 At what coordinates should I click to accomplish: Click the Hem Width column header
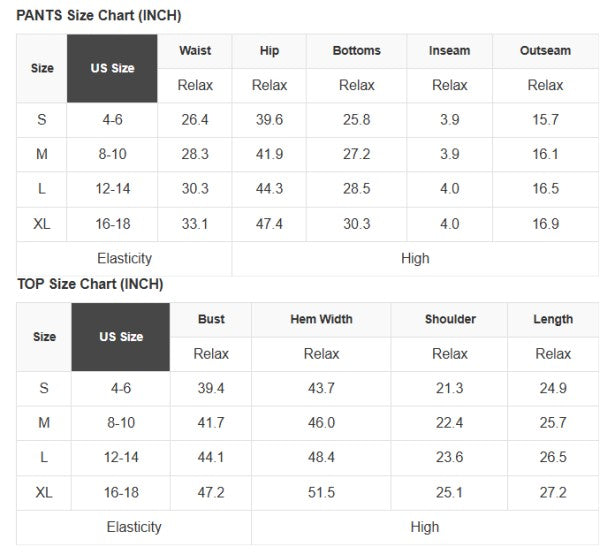click(321, 319)
